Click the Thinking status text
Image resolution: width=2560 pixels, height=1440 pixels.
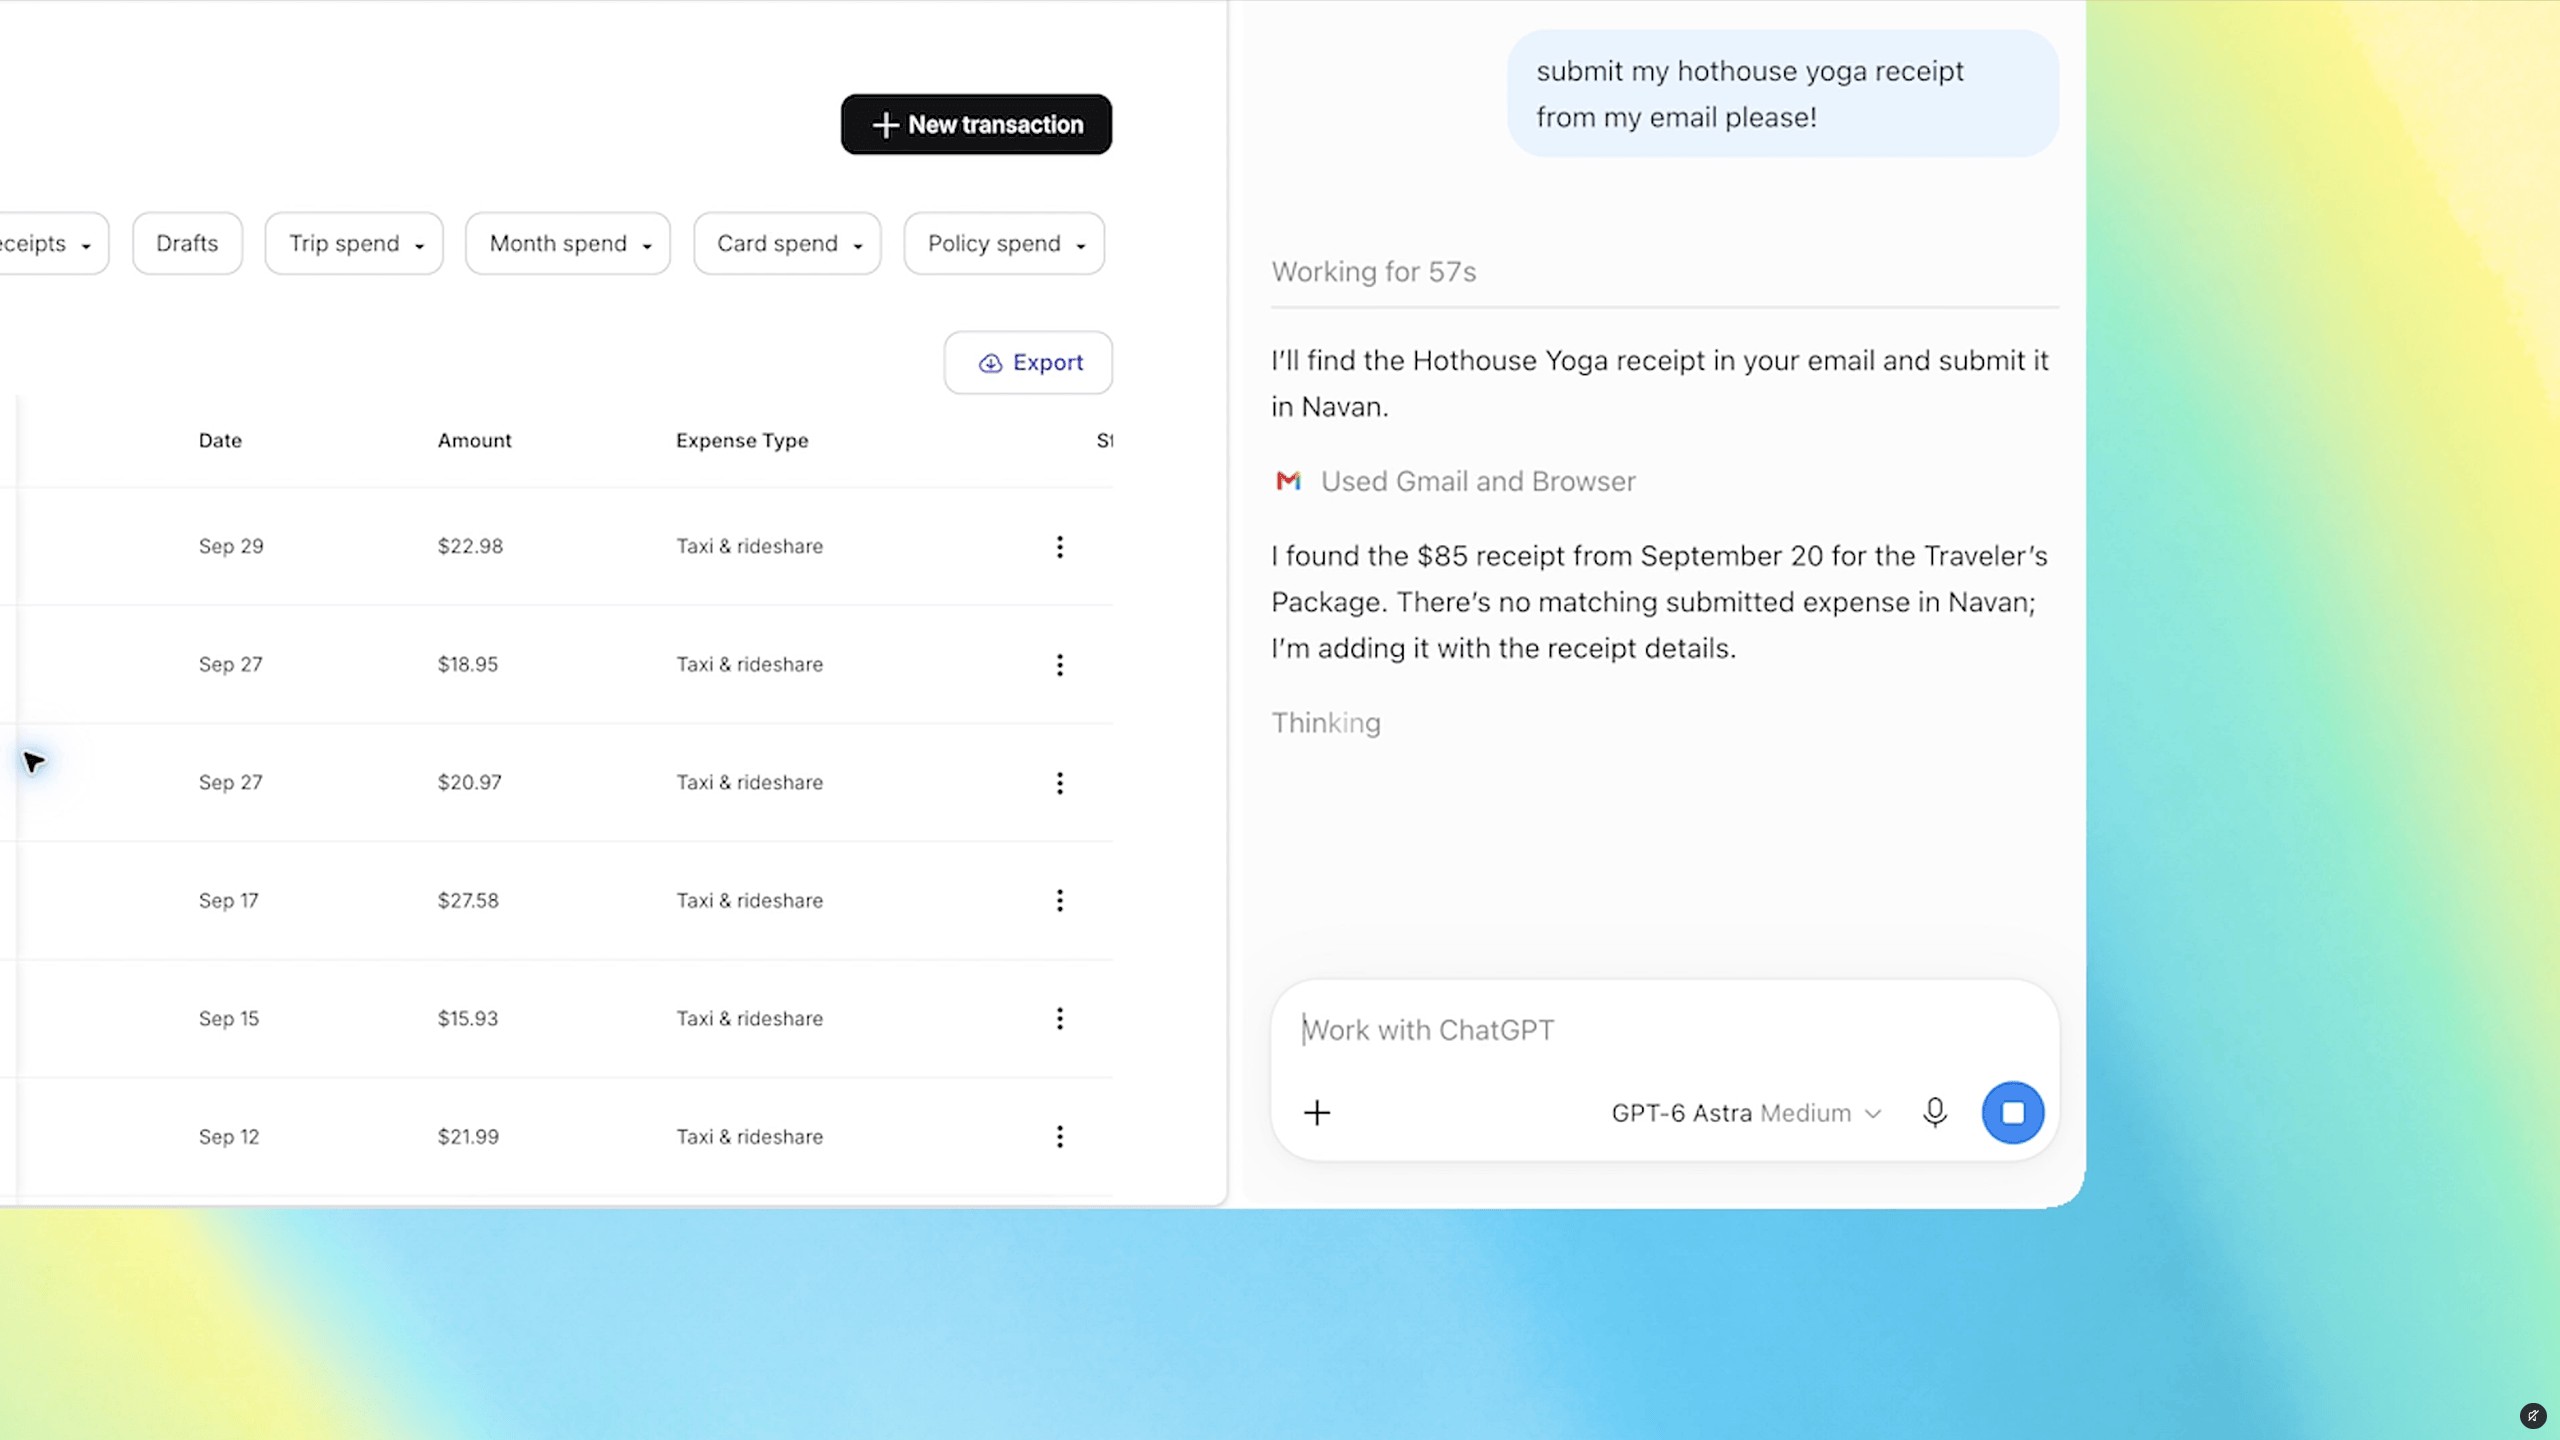(1325, 723)
